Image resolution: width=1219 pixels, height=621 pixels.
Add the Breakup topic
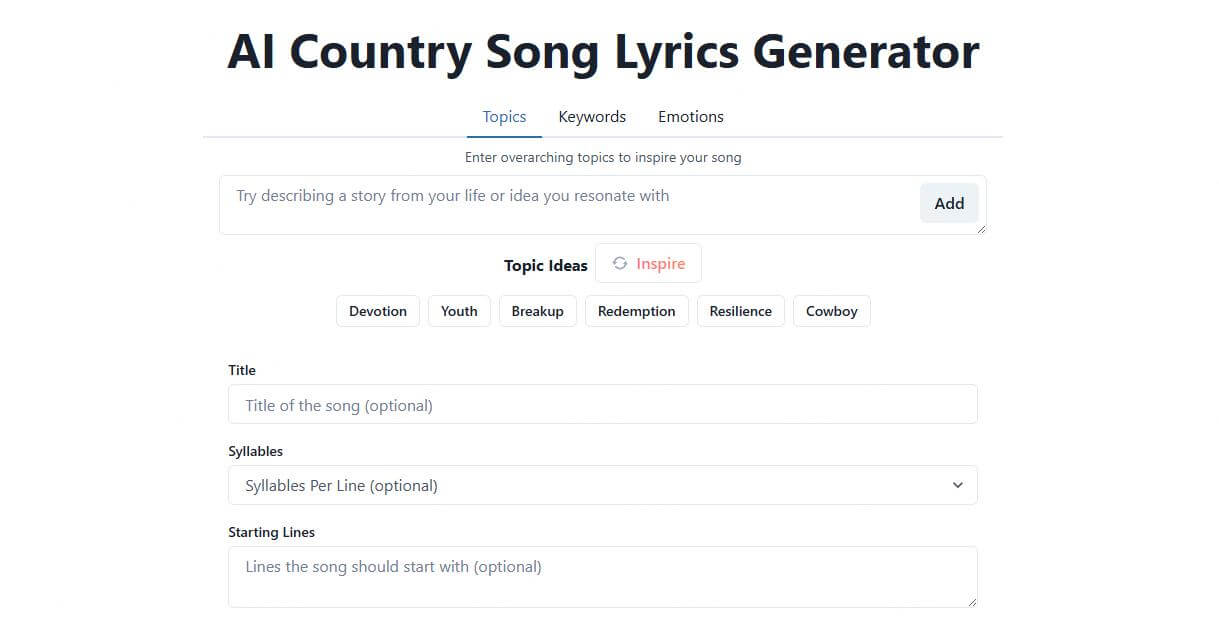click(x=537, y=311)
